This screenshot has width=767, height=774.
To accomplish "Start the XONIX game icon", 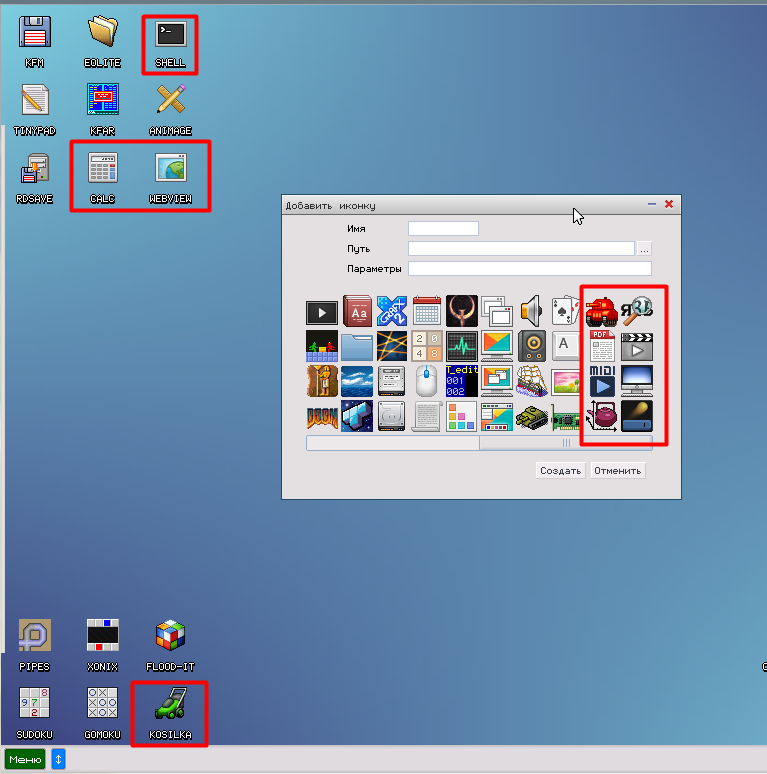I will [103, 645].
